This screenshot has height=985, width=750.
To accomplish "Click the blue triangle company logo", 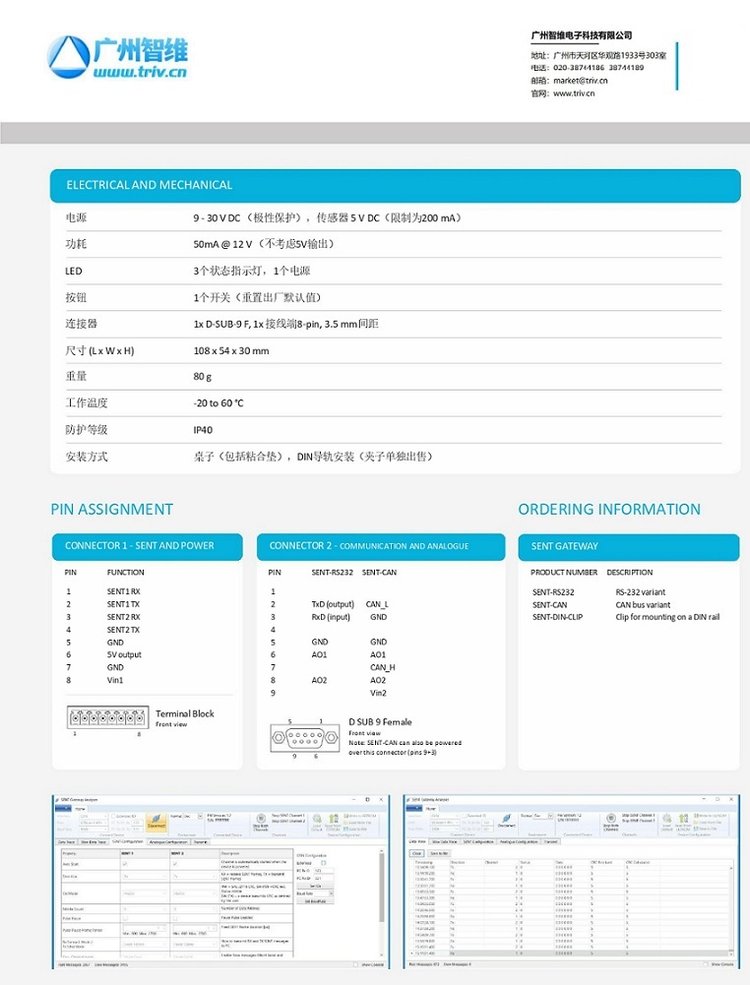I will [x=68, y=57].
